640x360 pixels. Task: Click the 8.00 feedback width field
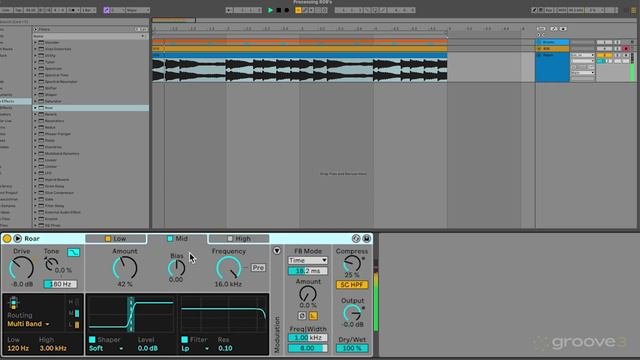(x=308, y=348)
